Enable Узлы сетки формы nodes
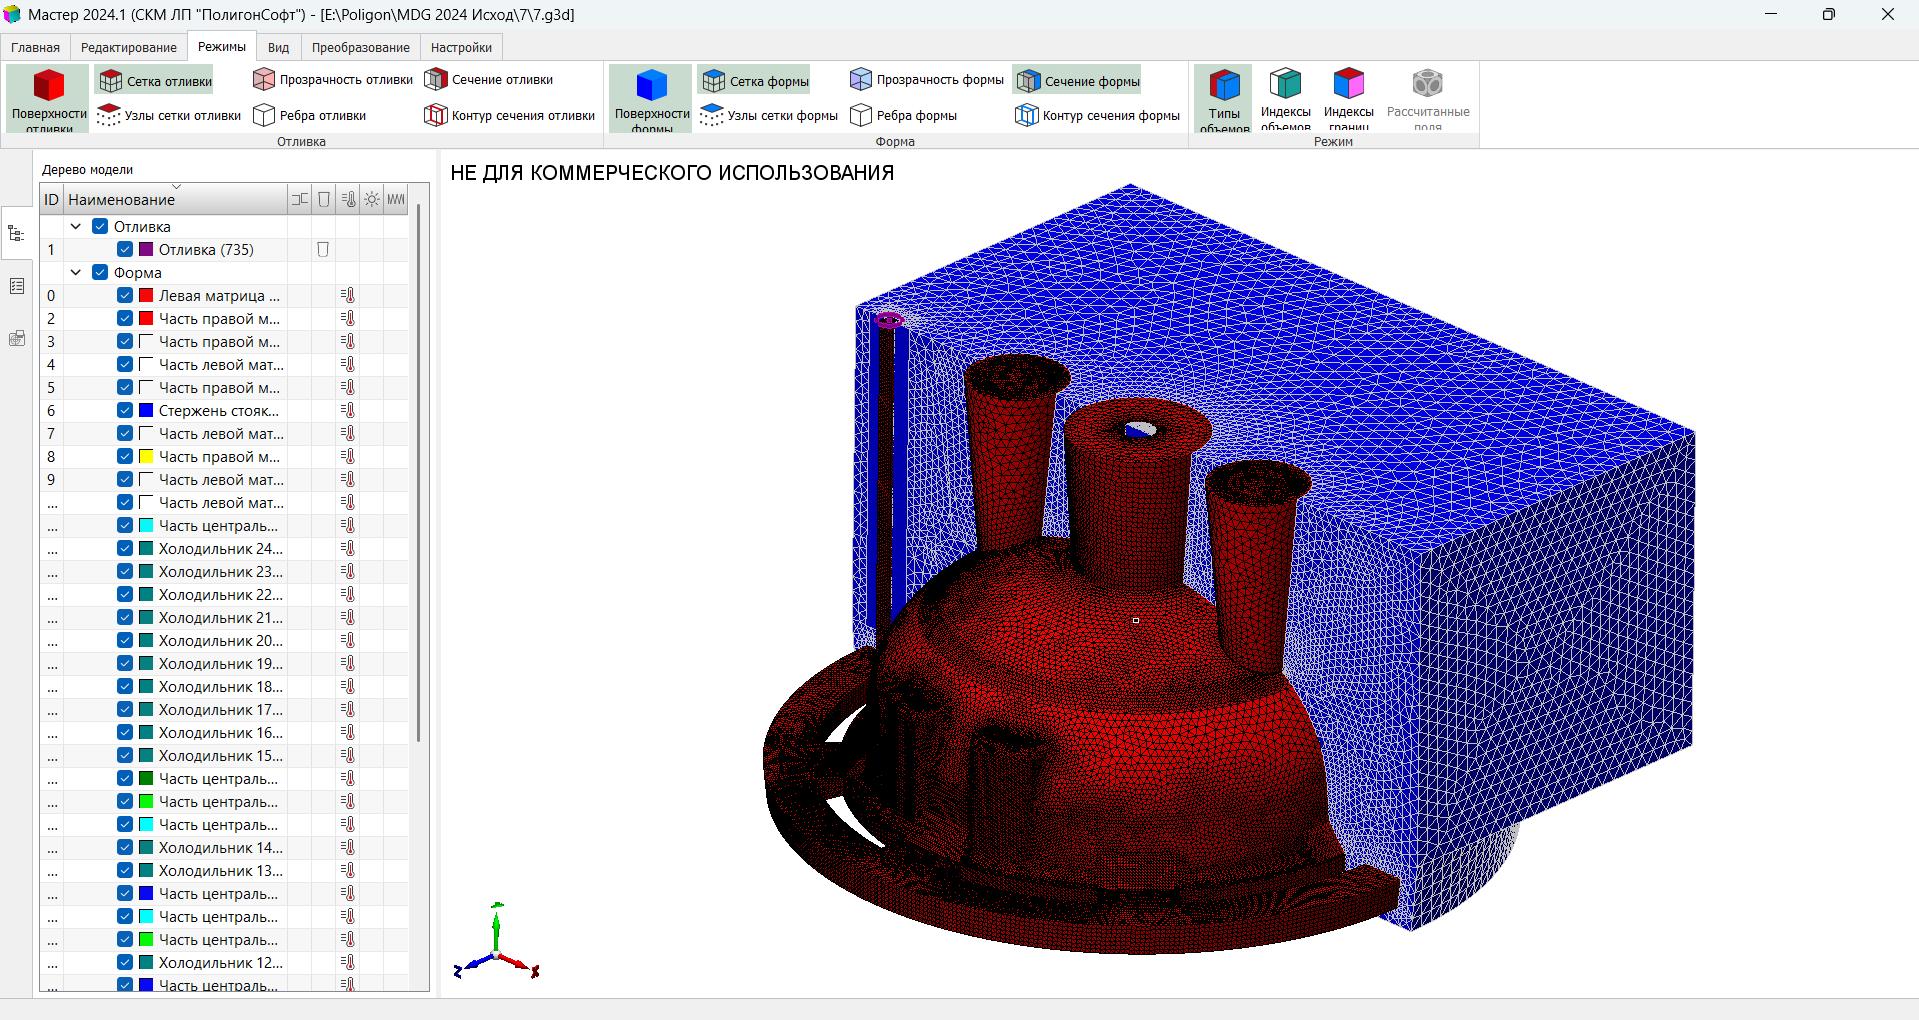Screen dimensions: 1919x1020 click(769, 115)
